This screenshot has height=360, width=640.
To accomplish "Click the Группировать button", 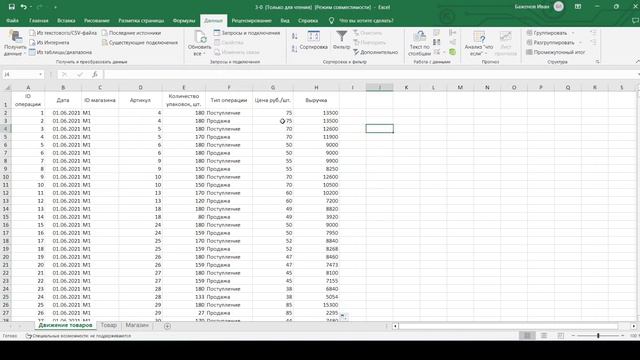I will point(547,33).
